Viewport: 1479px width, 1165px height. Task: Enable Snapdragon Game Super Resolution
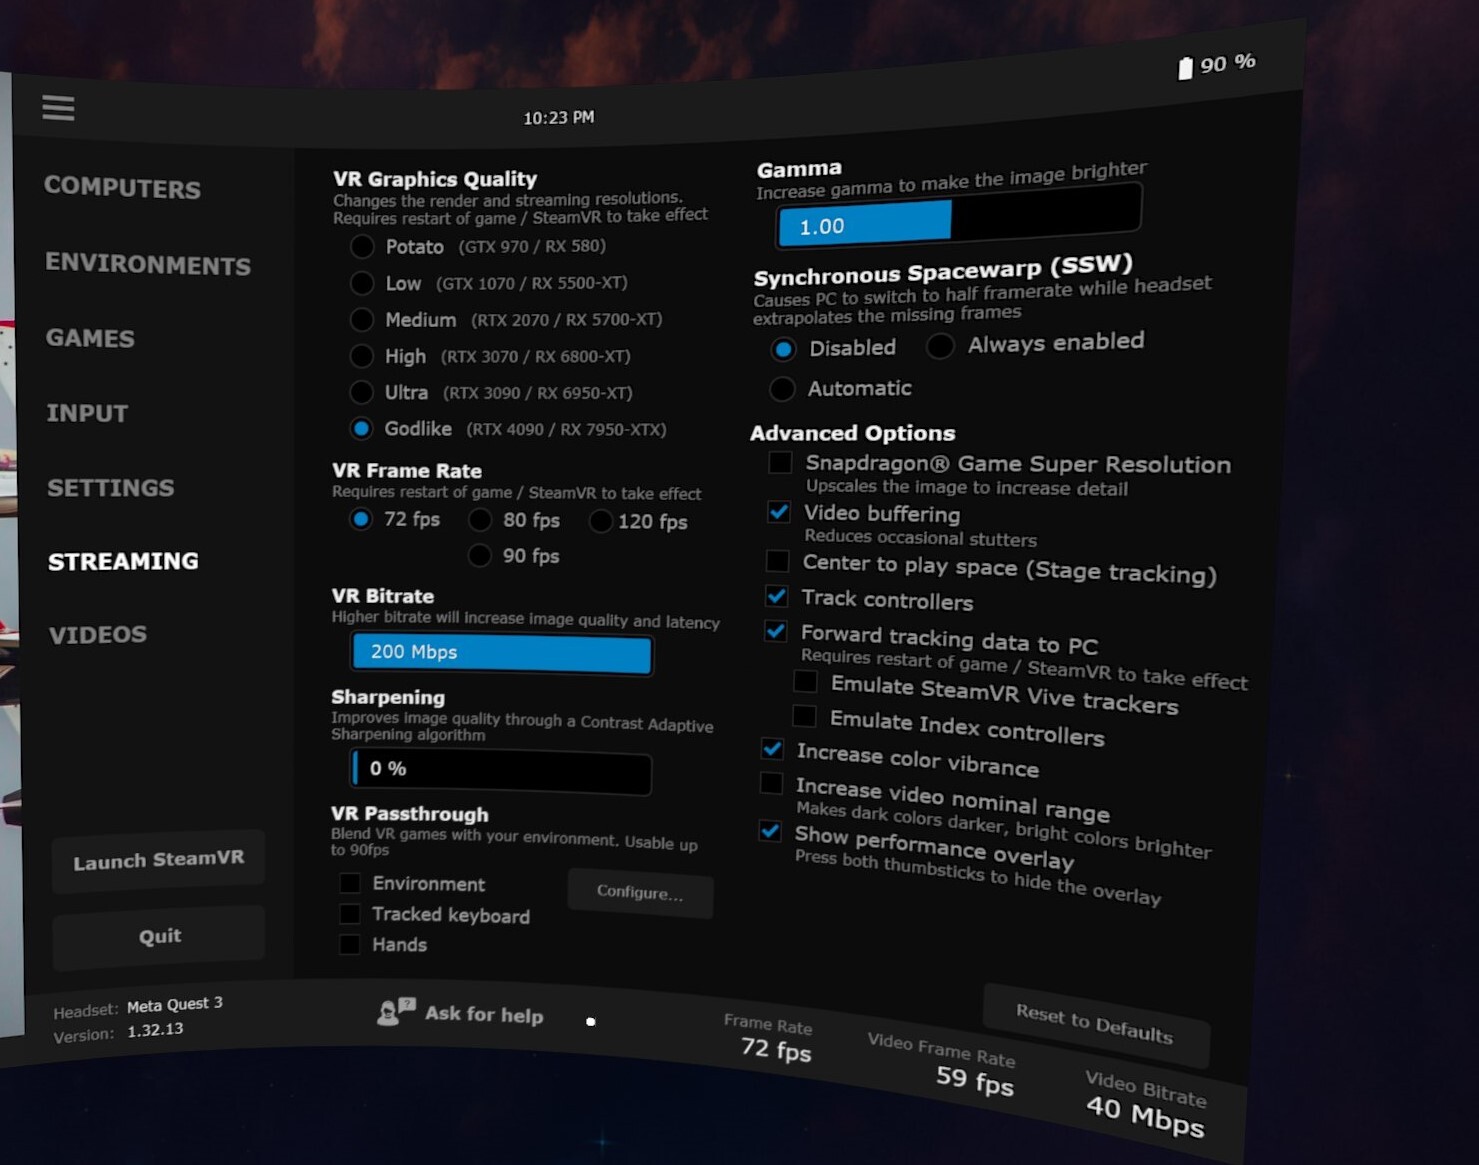tap(780, 463)
